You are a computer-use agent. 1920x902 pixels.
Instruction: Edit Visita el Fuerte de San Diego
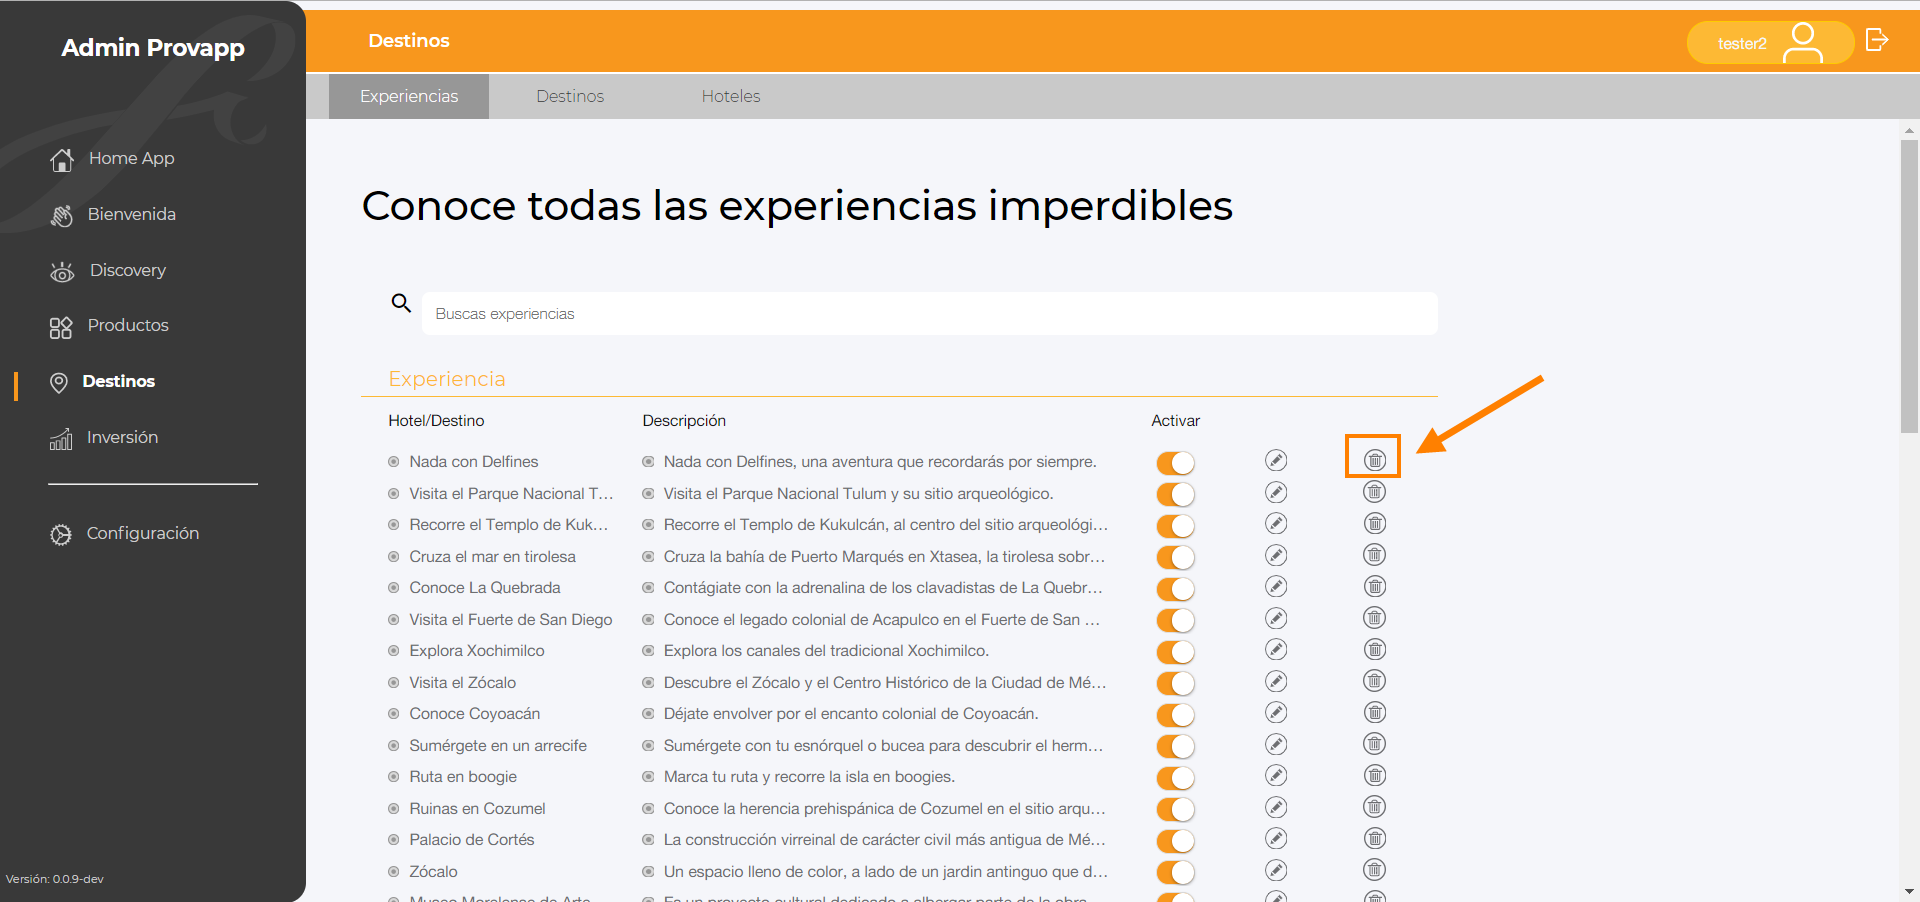click(x=1276, y=618)
